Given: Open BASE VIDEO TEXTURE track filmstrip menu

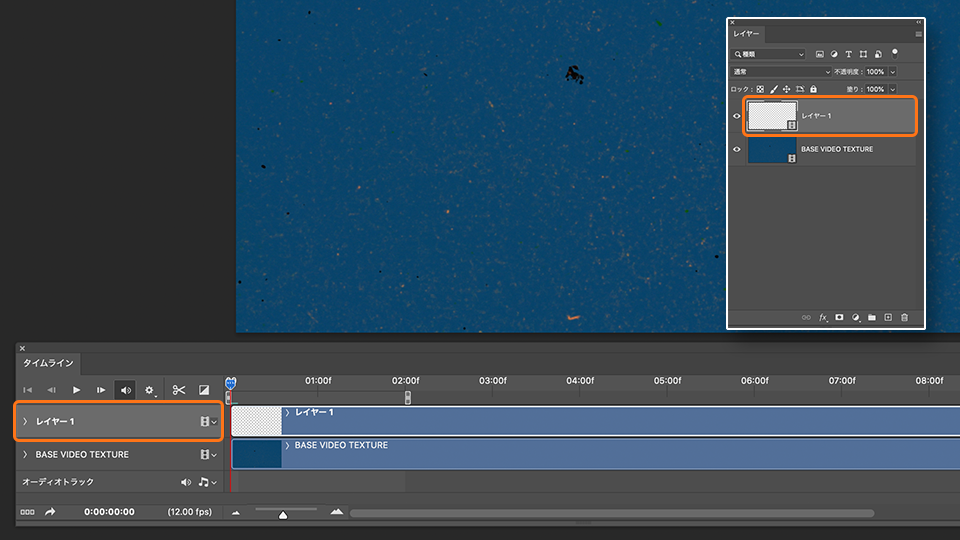Looking at the screenshot, I should (x=208, y=454).
